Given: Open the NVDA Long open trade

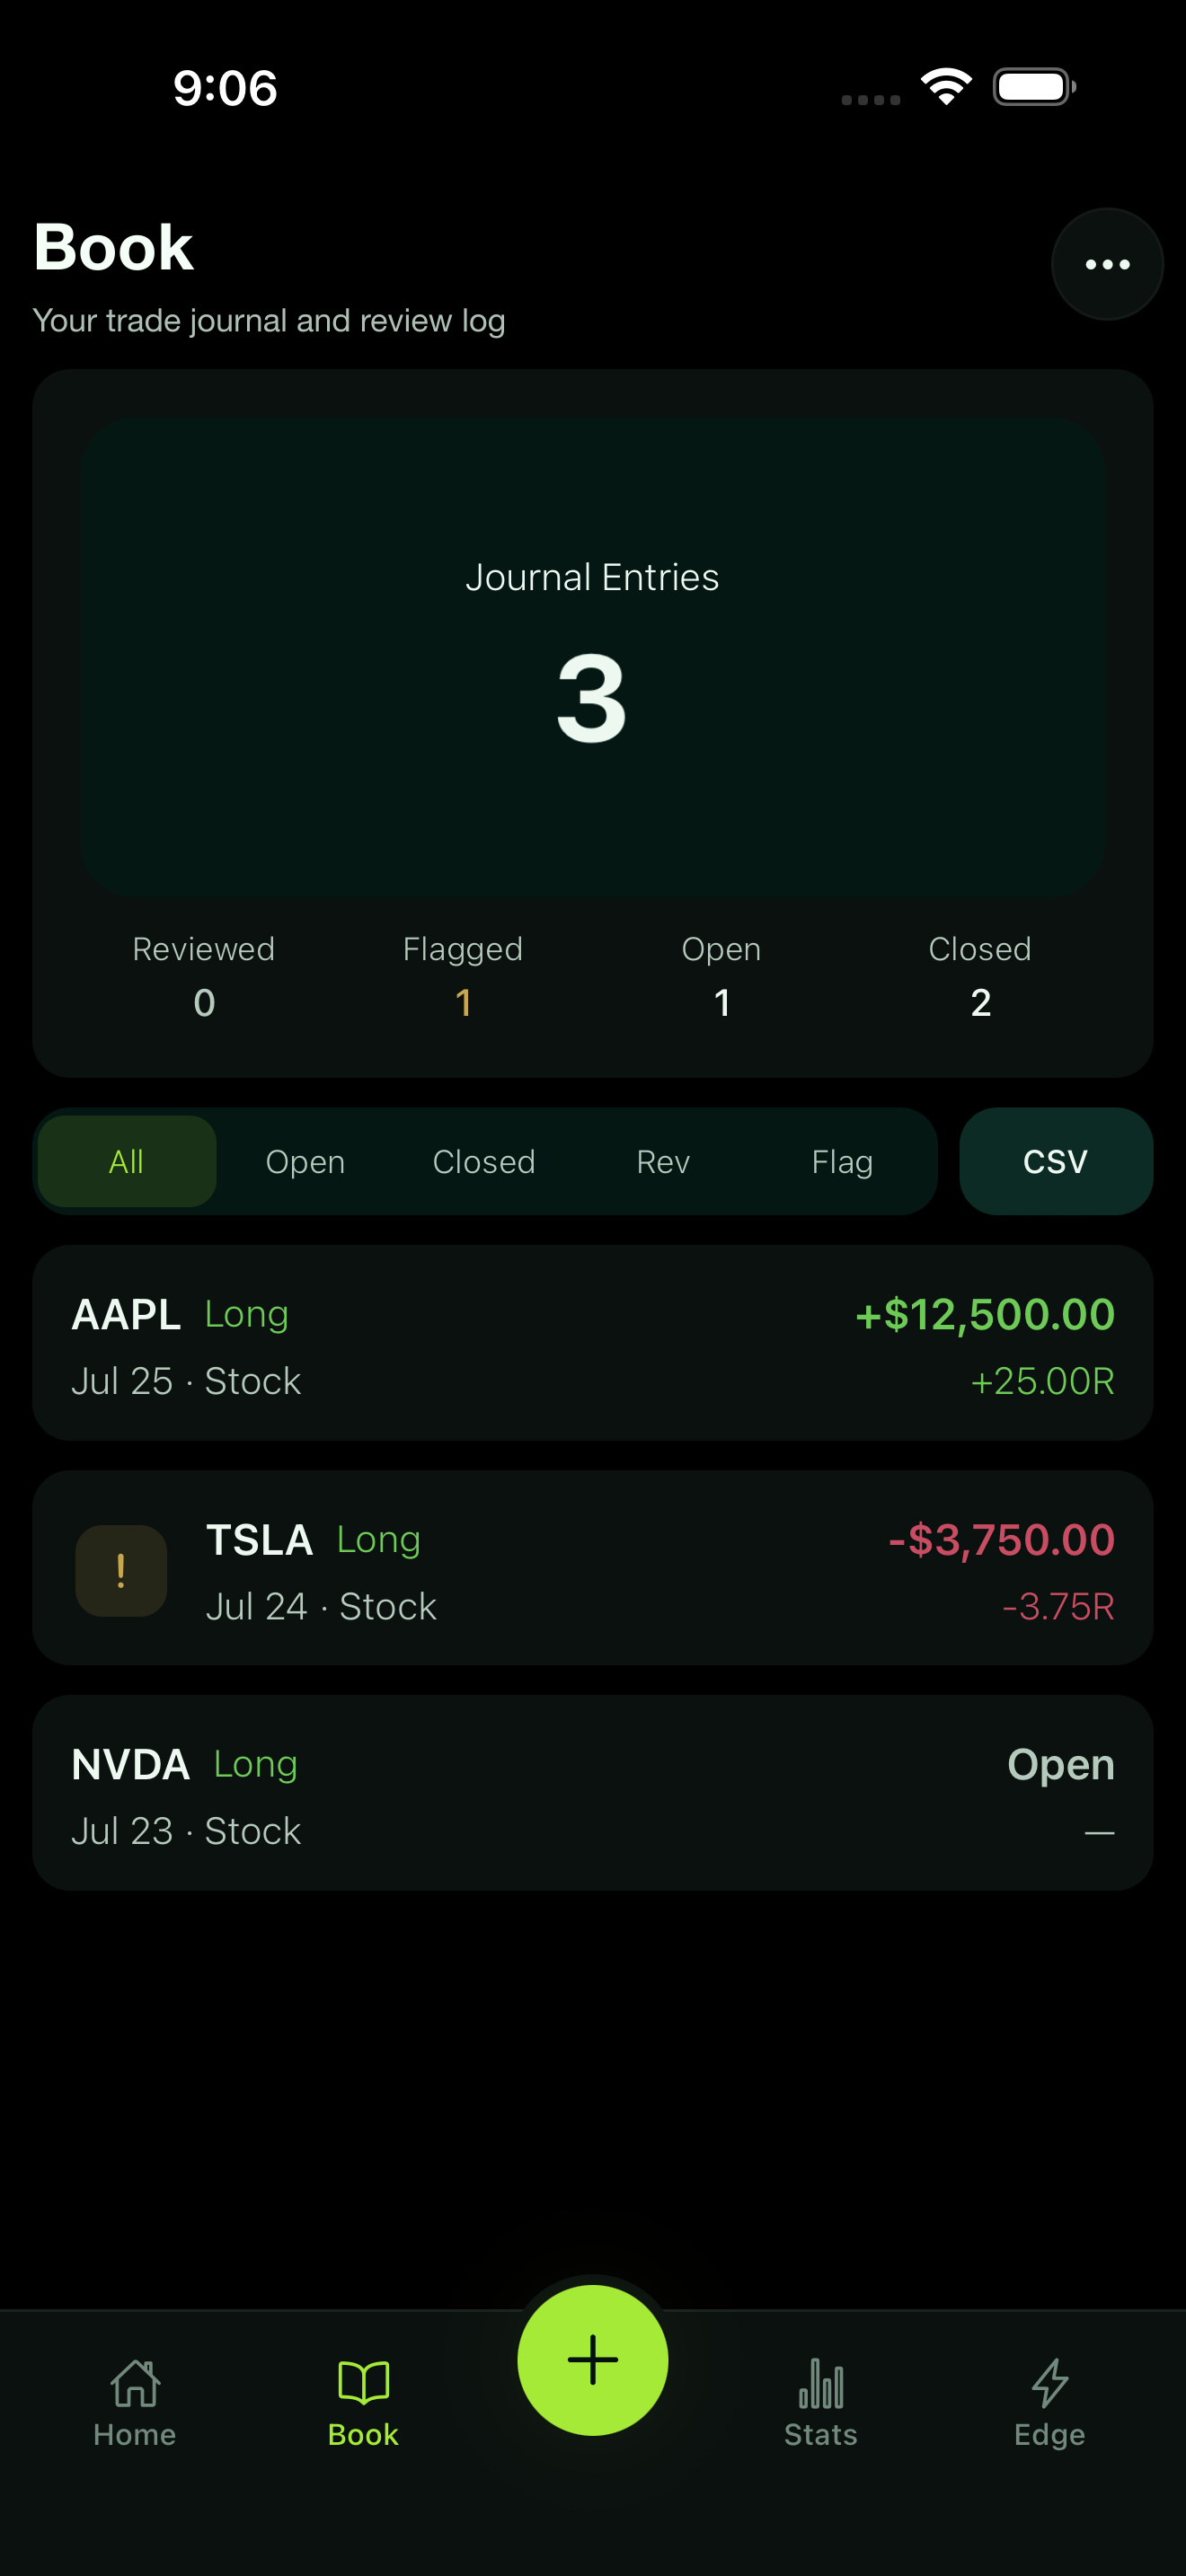Looking at the screenshot, I should (x=593, y=1792).
